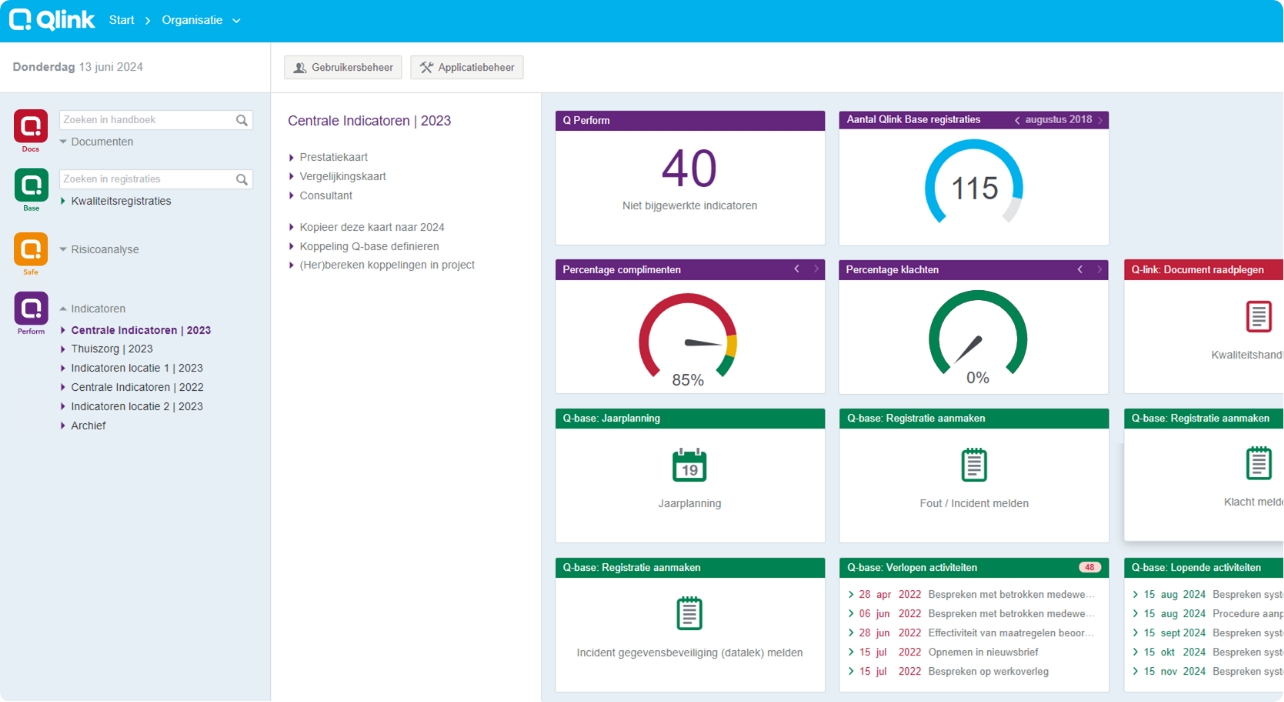The width and height of the screenshot is (1284, 702).
Task: Click the Qlink logo in the header
Action: [52, 20]
